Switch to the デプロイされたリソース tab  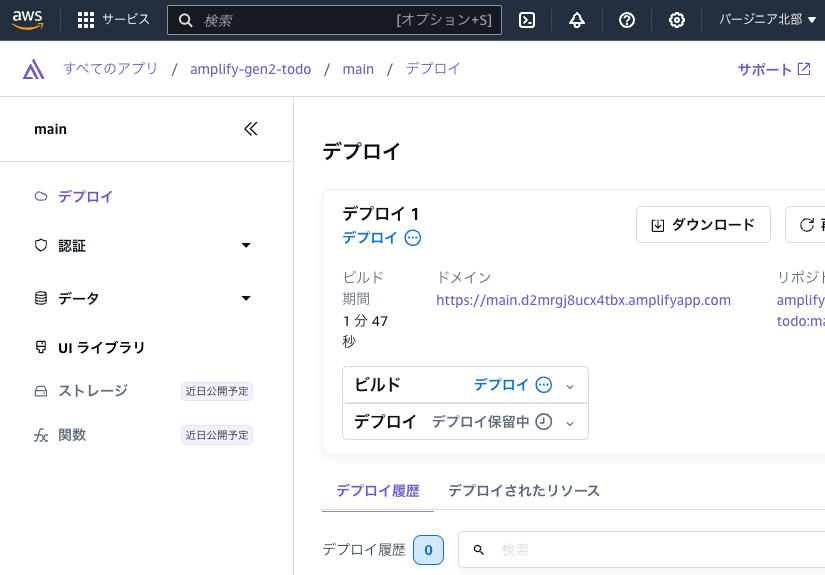524,491
